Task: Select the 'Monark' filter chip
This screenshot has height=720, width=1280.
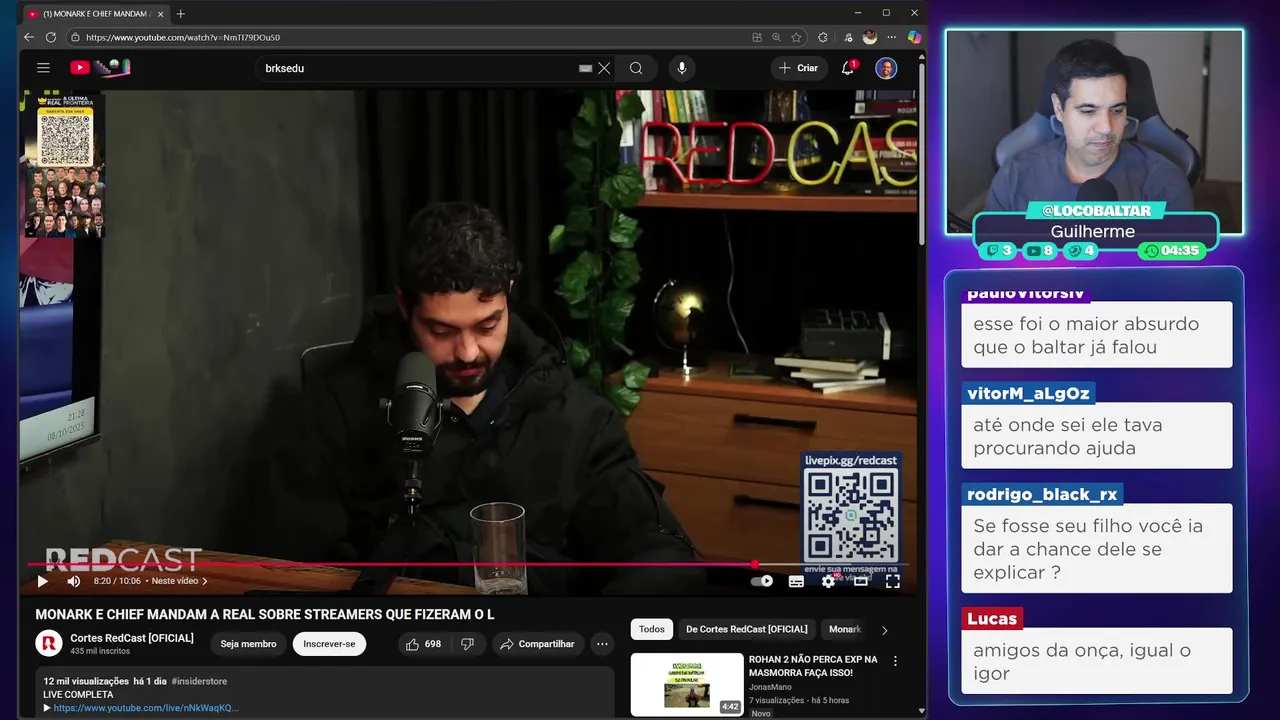Action: (x=844, y=629)
